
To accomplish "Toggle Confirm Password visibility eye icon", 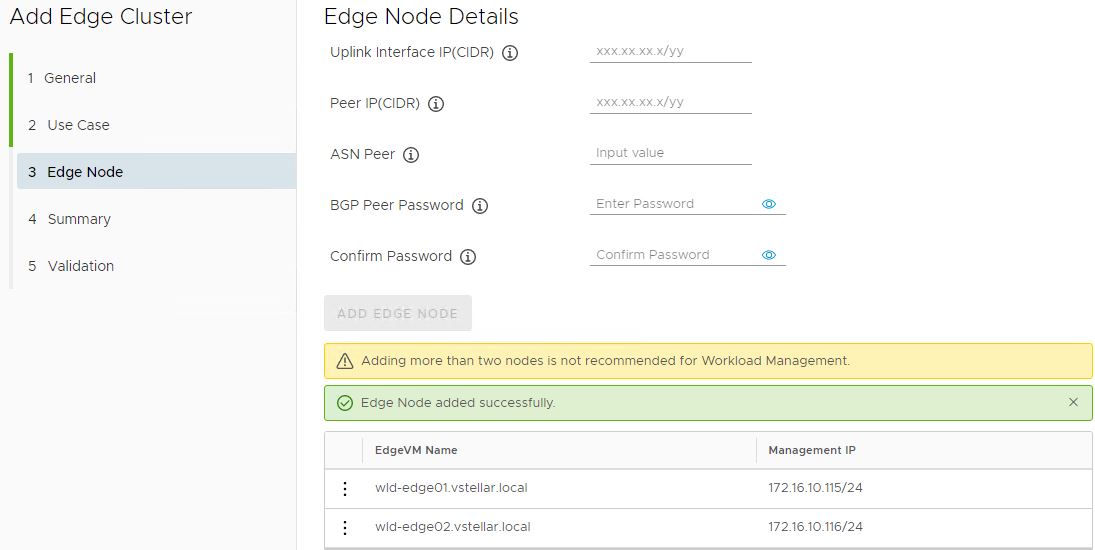I will [x=769, y=255].
